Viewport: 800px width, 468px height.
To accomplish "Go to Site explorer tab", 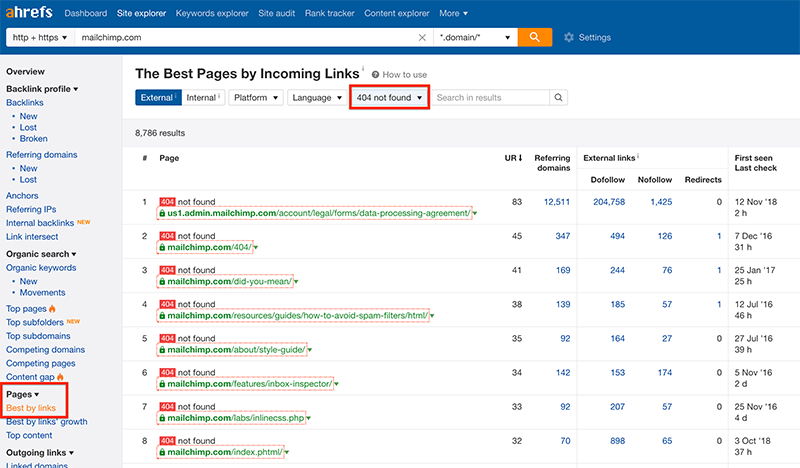I will click(x=141, y=13).
